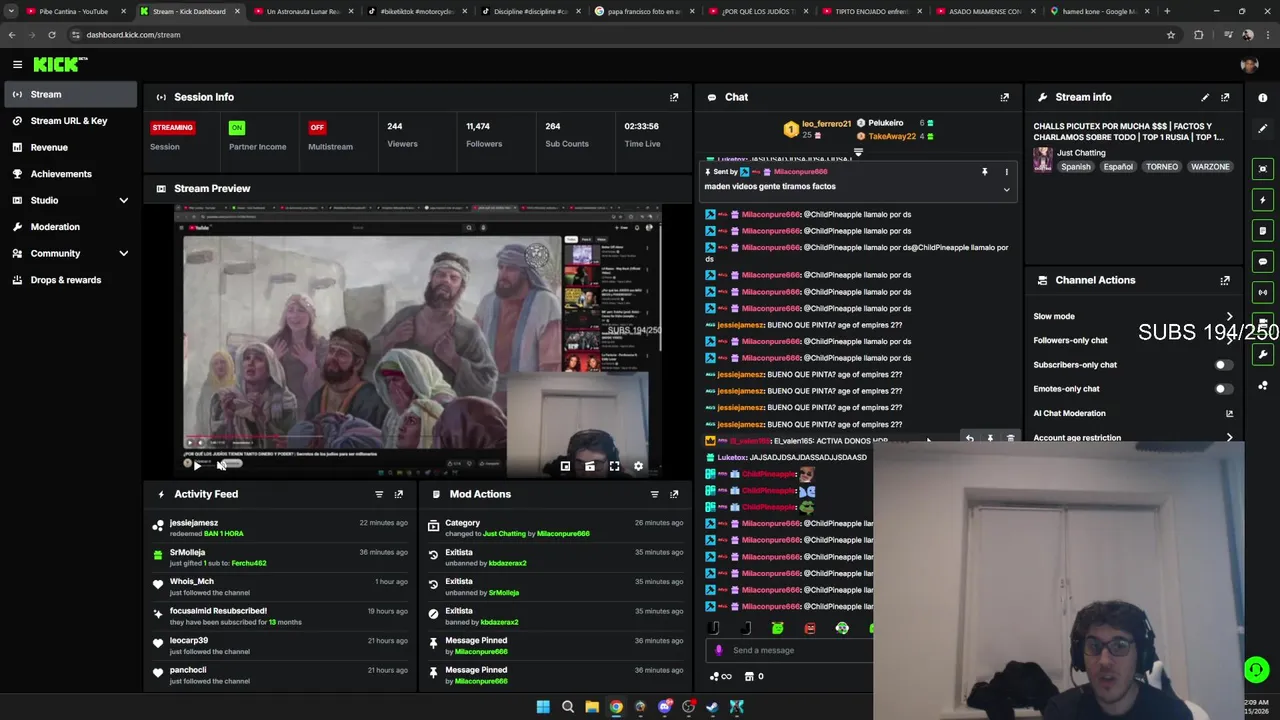Go to Revenue in the sidebar
Screen dimensions: 1280x720
[69, 147]
